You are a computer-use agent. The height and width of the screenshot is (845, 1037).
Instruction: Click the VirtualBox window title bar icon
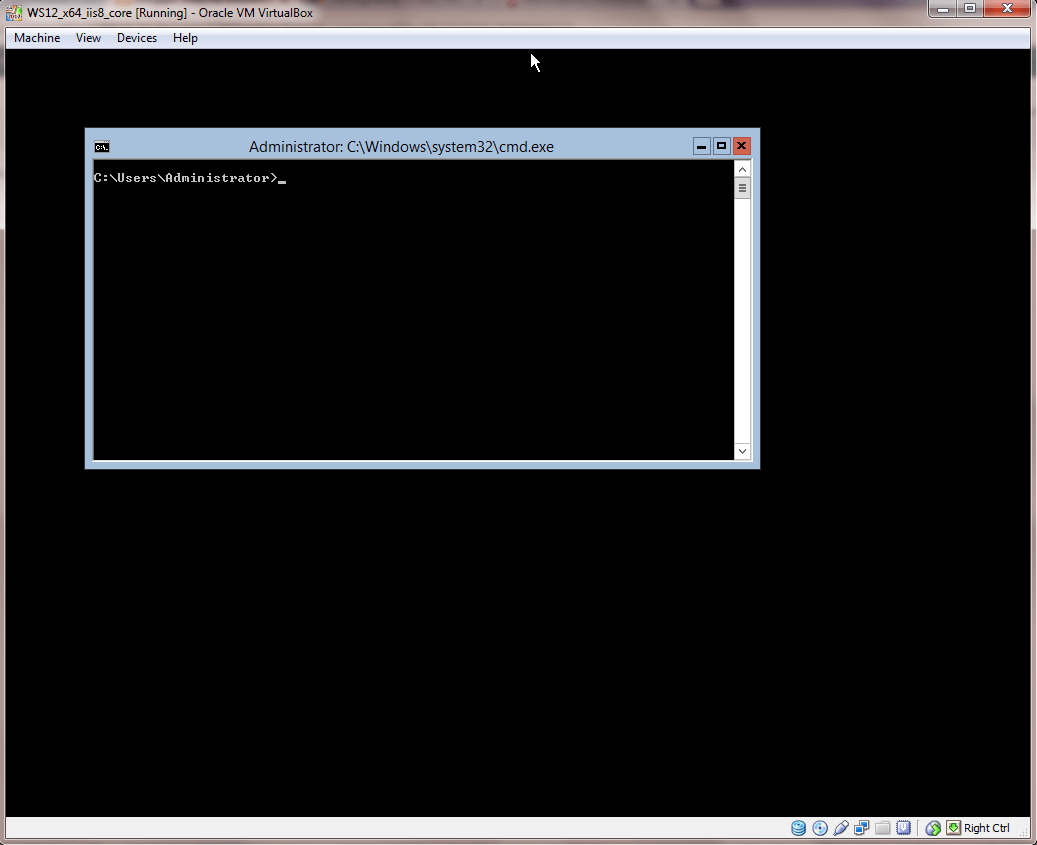pyautogui.click(x=13, y=12)
